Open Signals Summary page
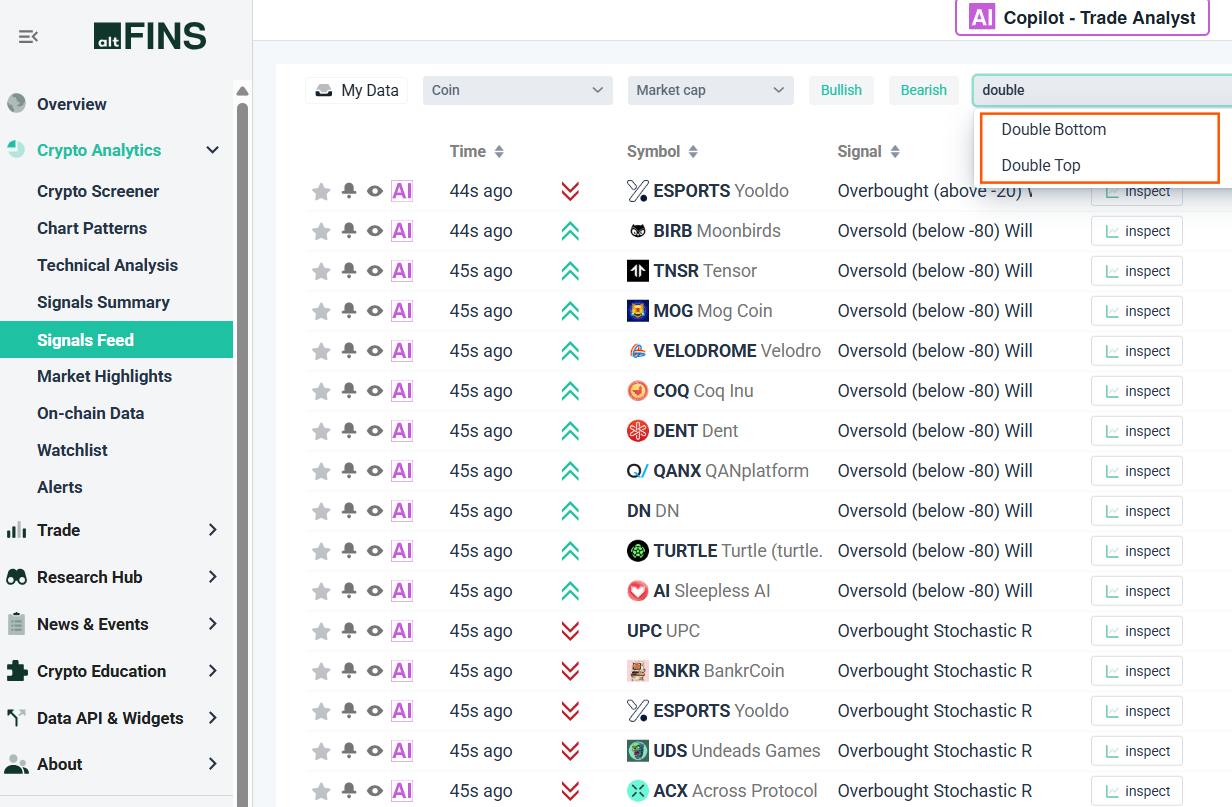Screen dimensions: 1232x807 point(103,302)
